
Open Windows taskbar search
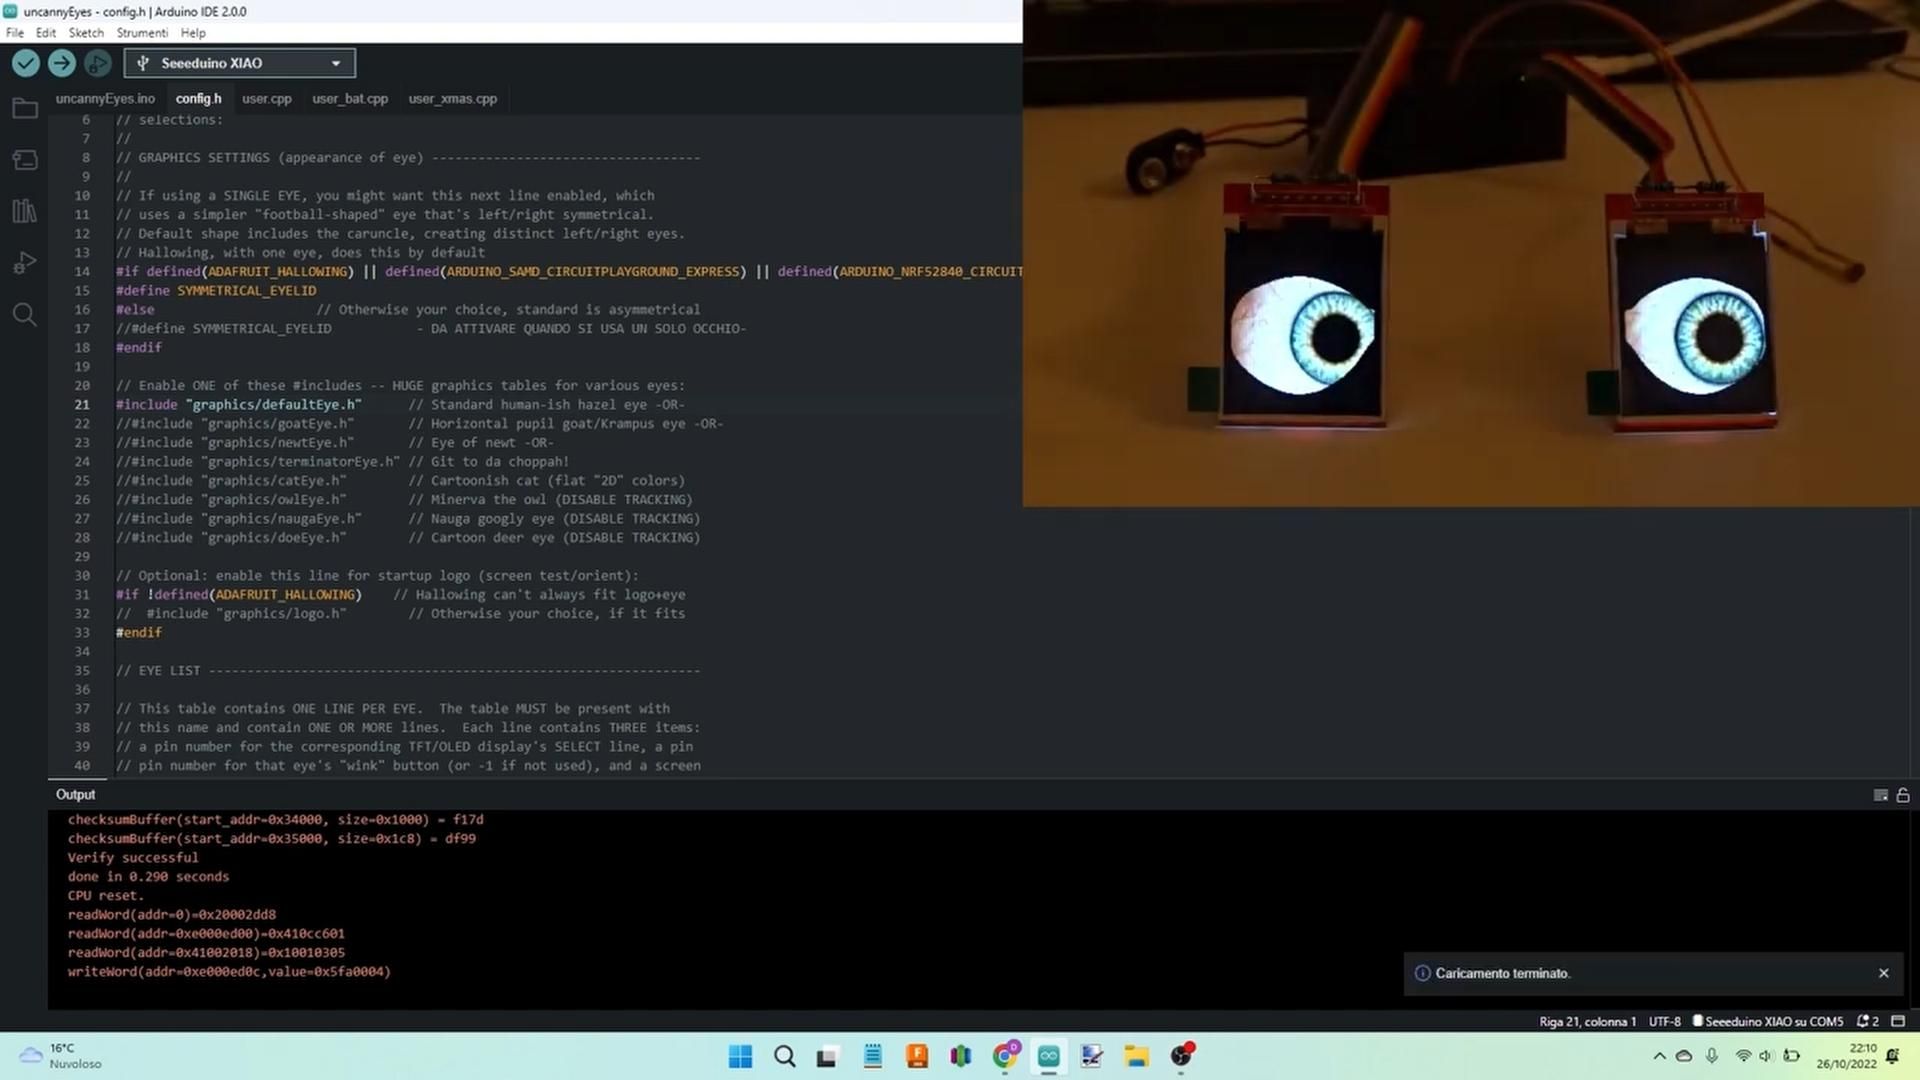(x=785, y=1056)
